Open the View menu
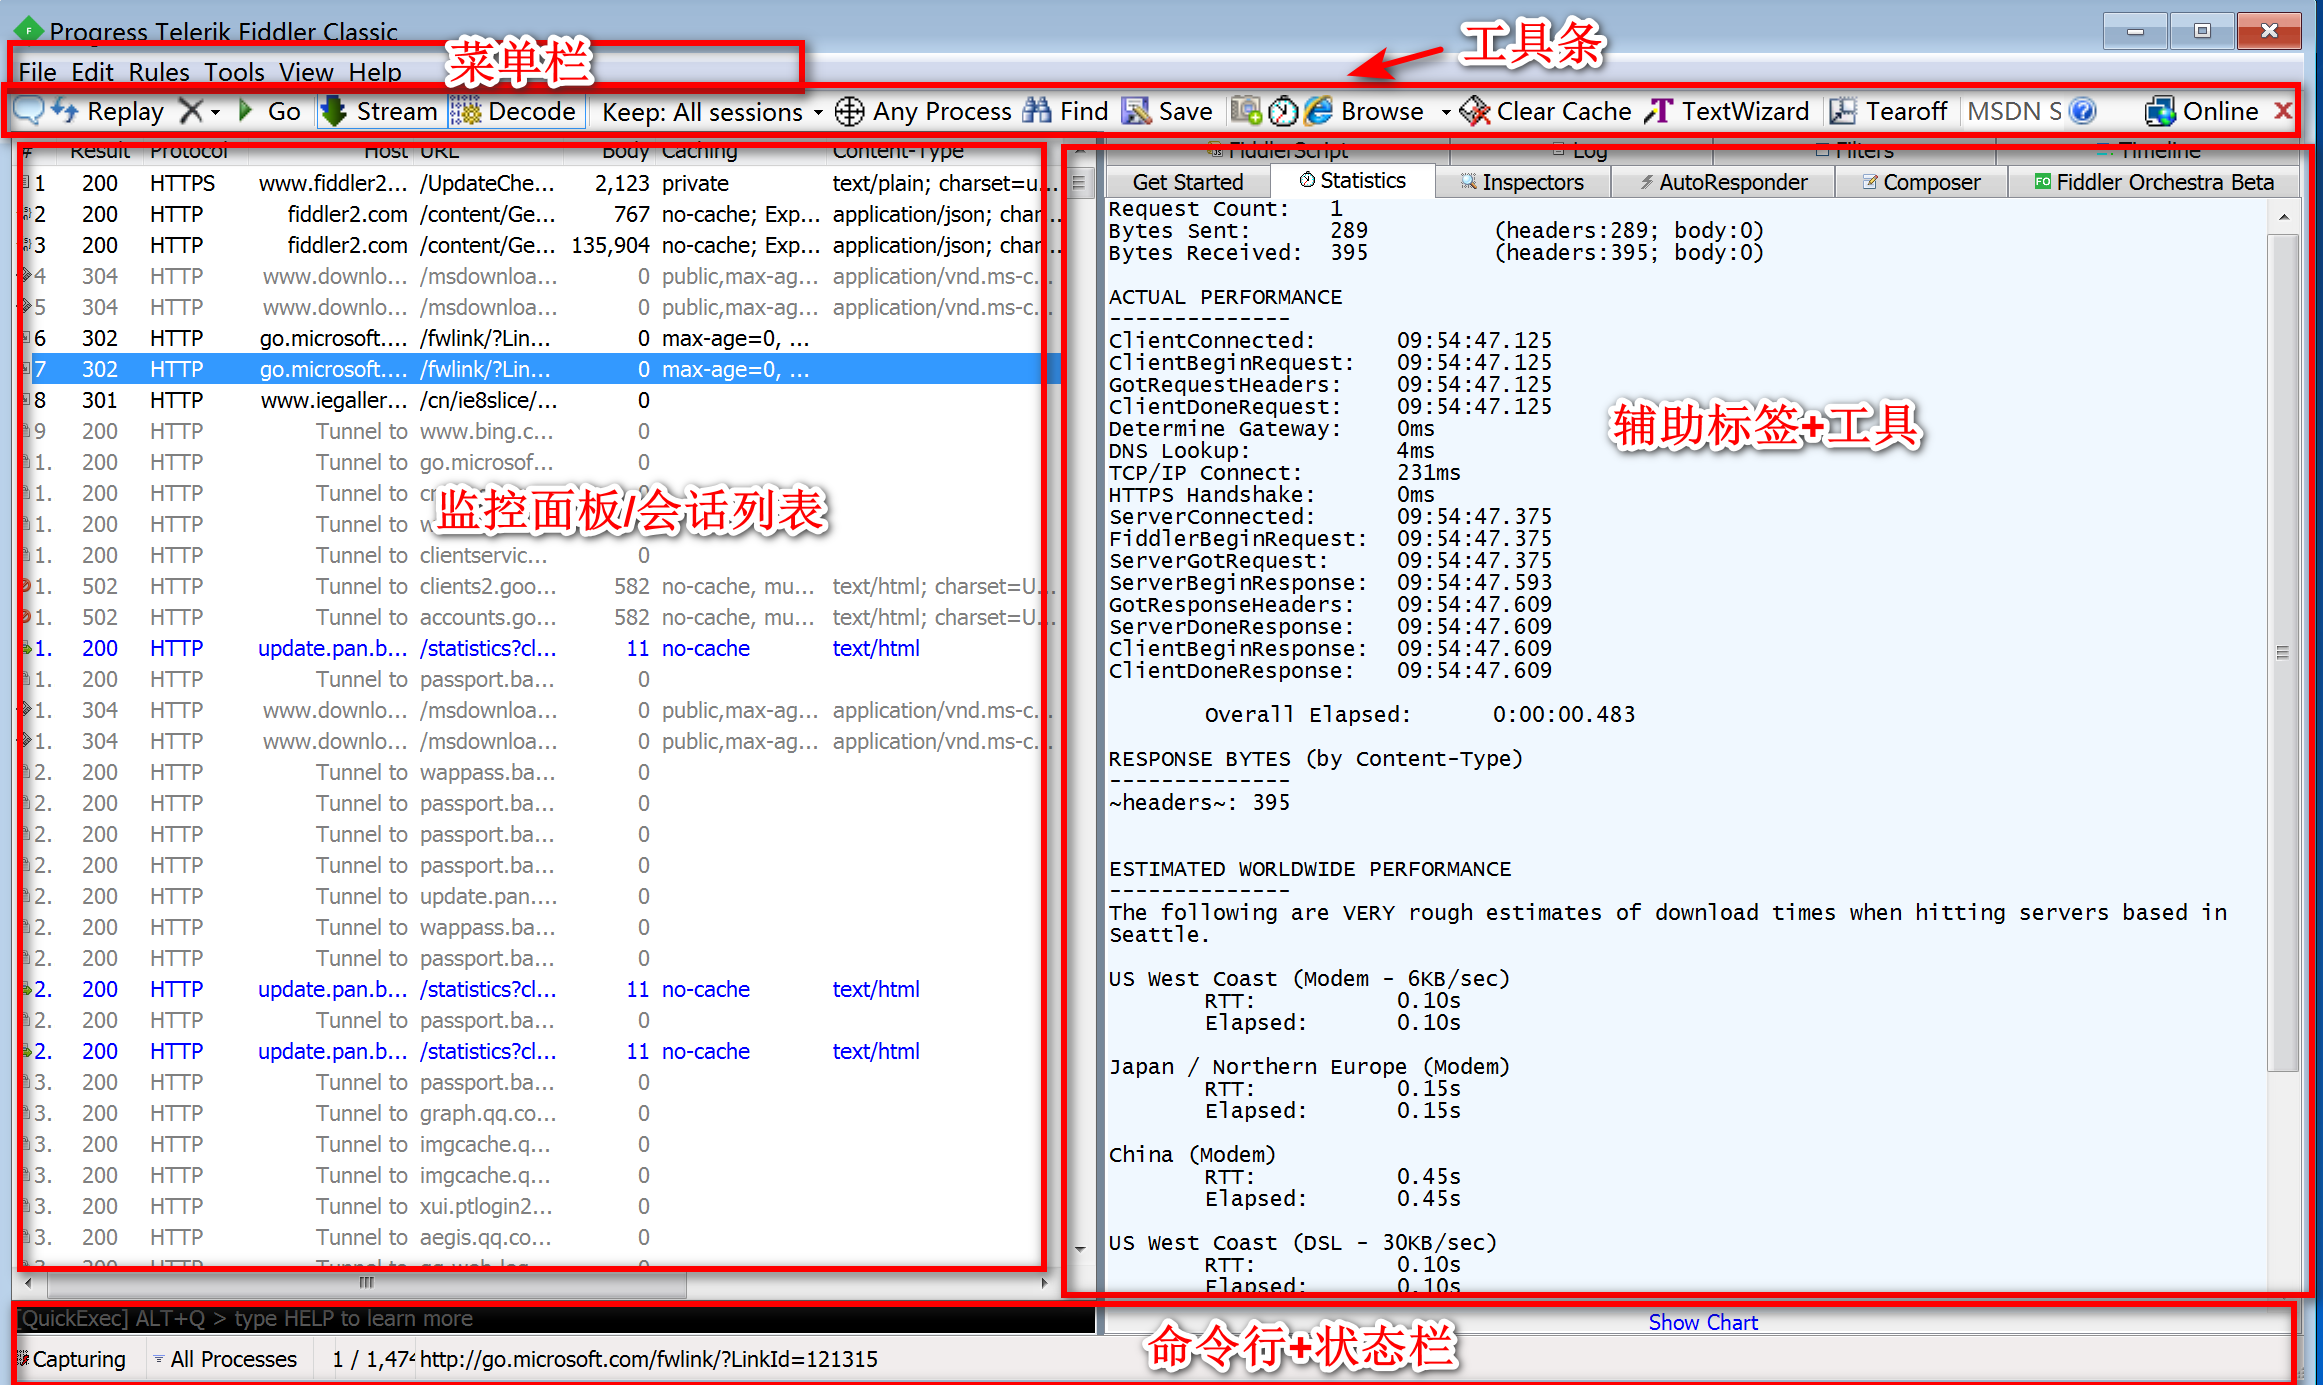 point(306,72)
